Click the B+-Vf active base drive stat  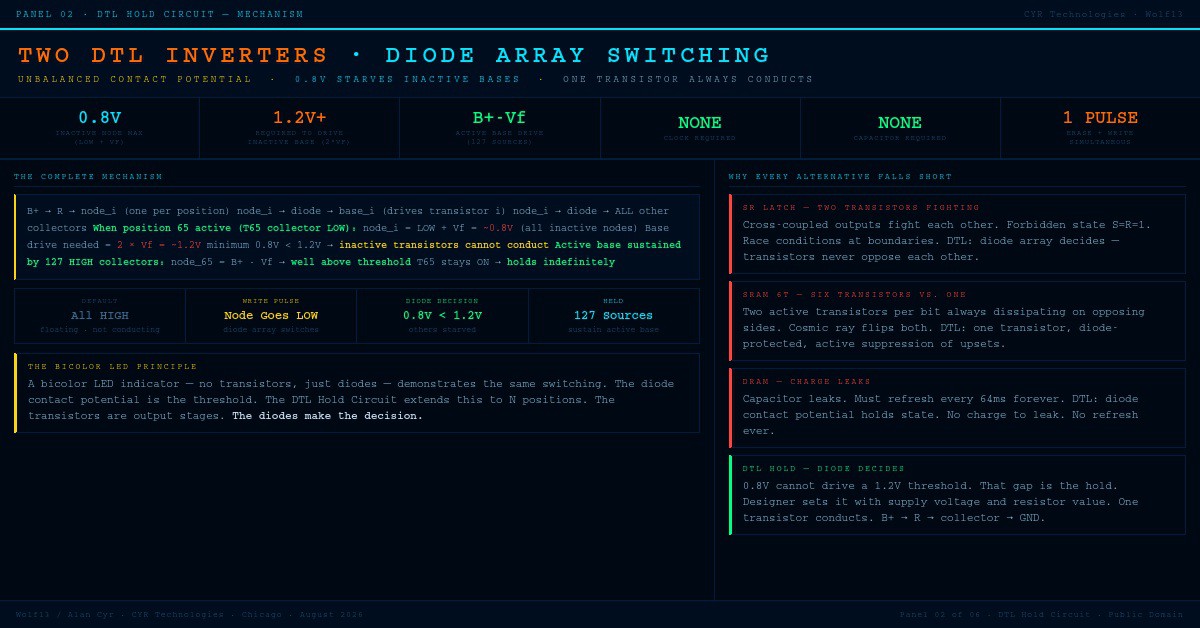tap(500, 128)
